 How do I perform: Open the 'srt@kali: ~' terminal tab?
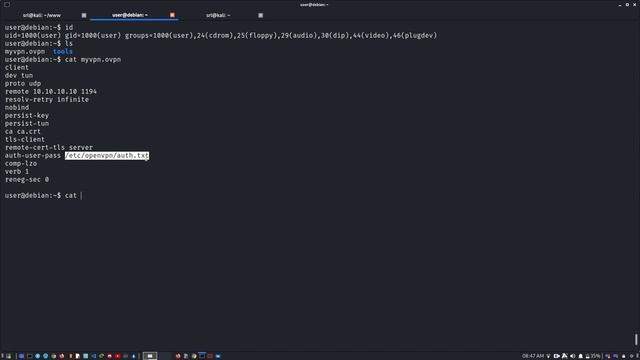pyautogui.click(x=218, y=16)
